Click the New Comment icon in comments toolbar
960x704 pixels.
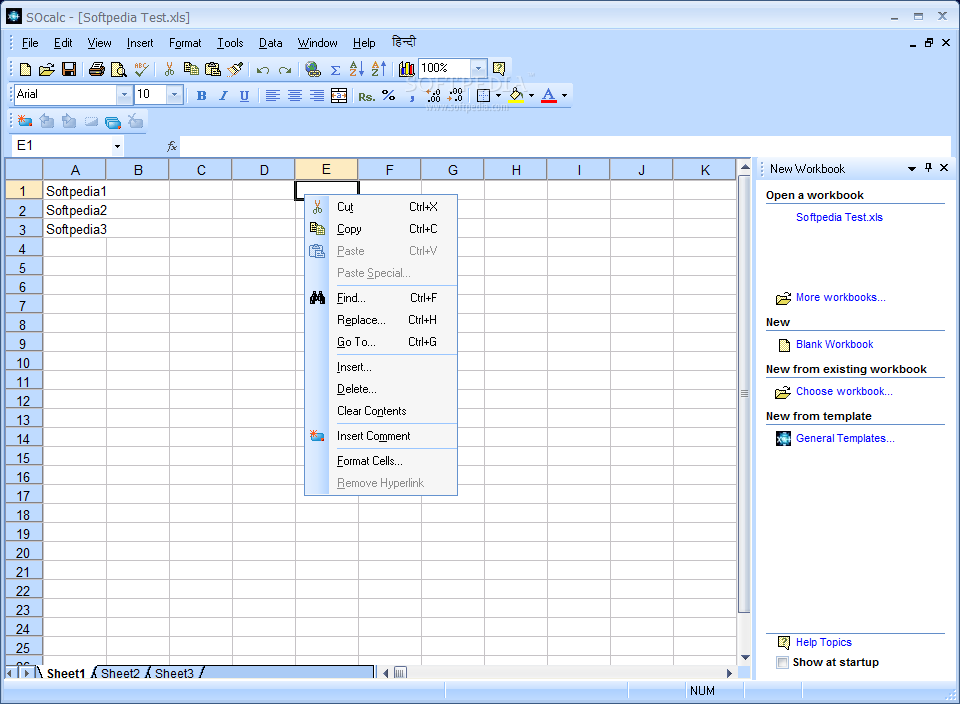click(24, 121)
